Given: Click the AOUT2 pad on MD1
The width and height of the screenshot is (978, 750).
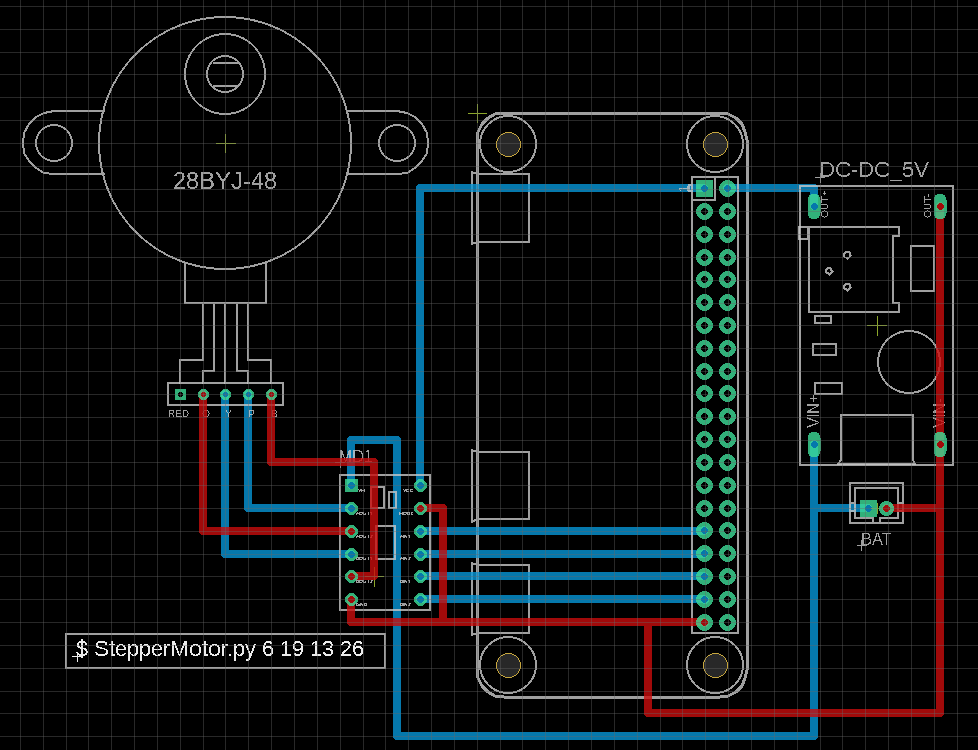Looking at the screenshot, I should [351, 532].
